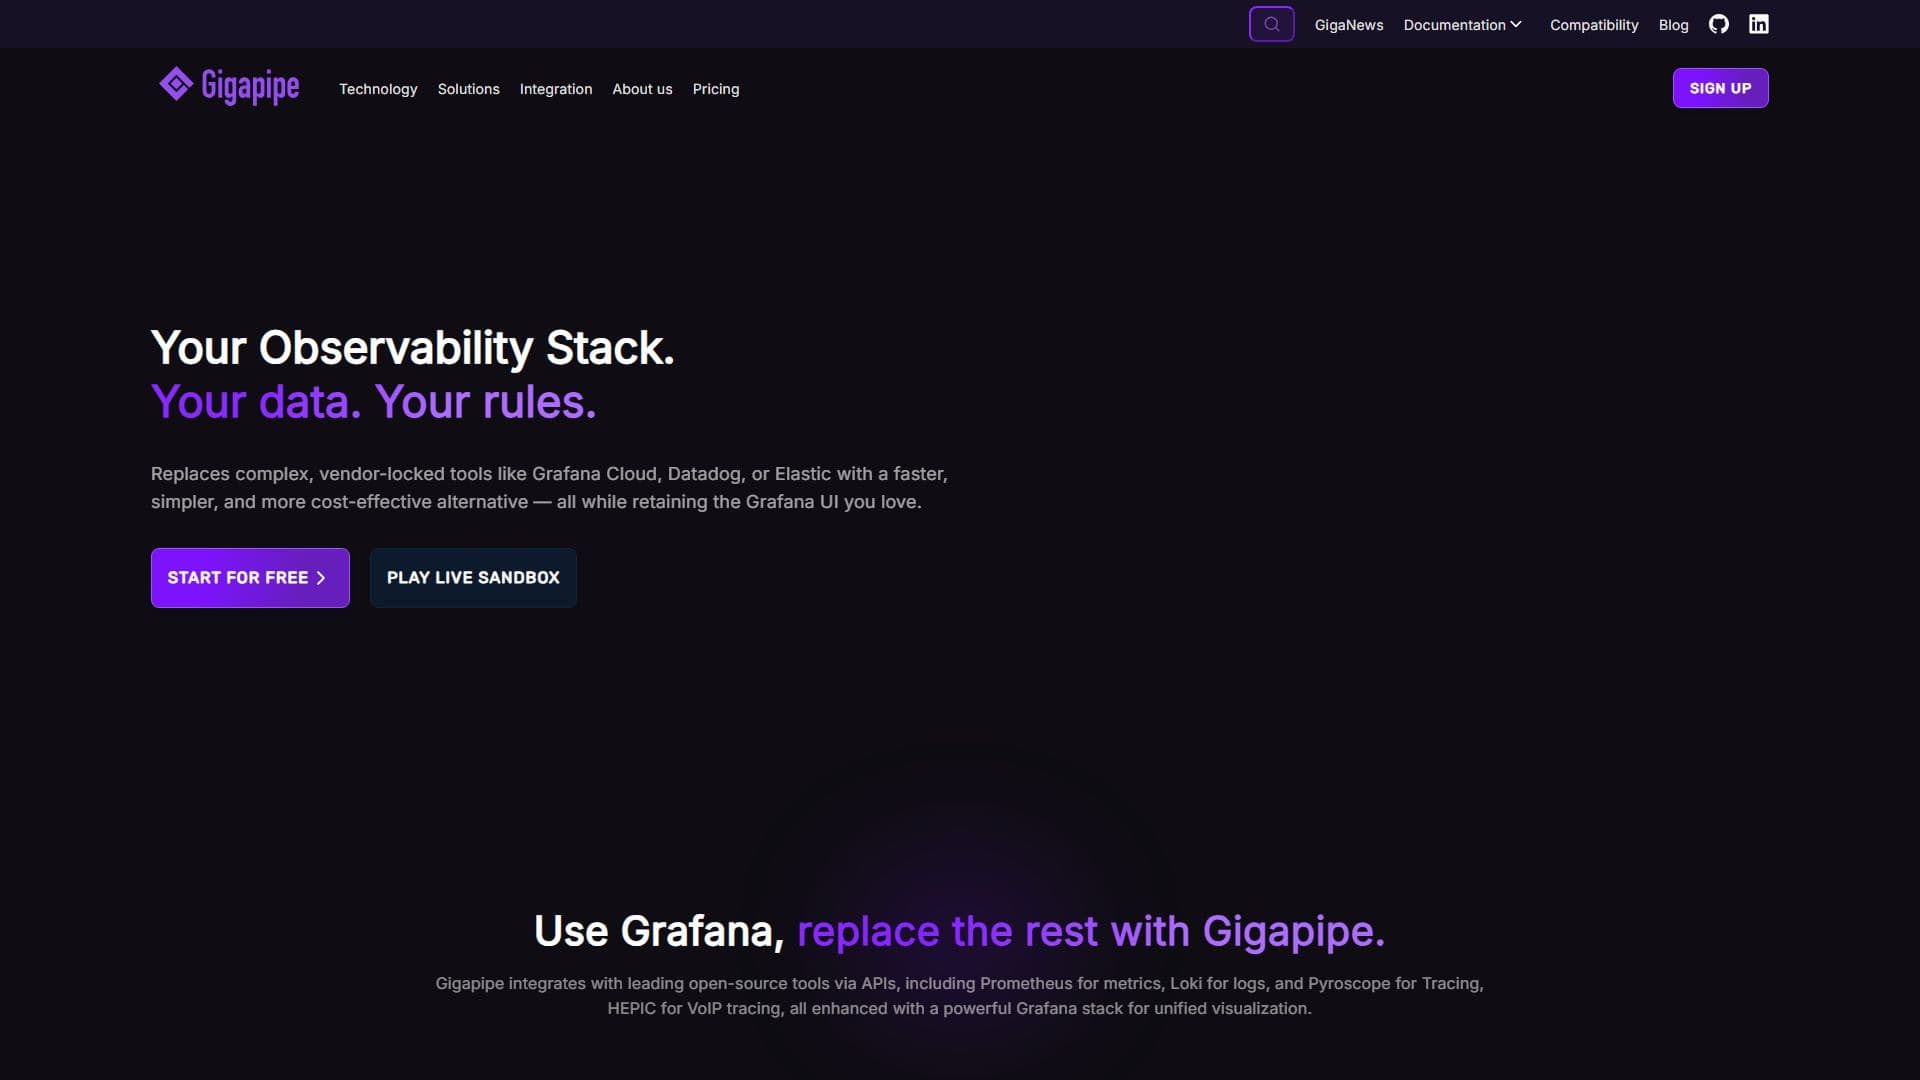Open the Technology menu item
The height and width of the screenshot is (1080, 1920).
[x=378, y=89]
